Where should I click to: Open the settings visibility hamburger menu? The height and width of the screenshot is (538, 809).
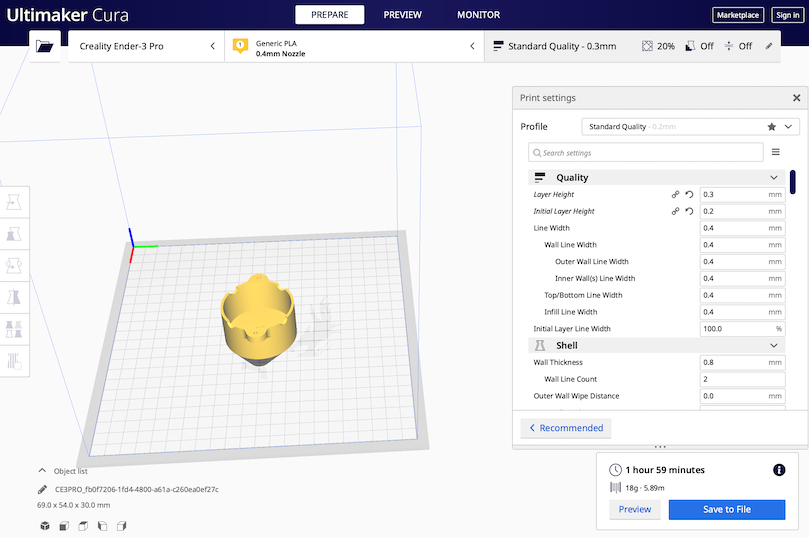pyautogui.click(x=775, y=152)
